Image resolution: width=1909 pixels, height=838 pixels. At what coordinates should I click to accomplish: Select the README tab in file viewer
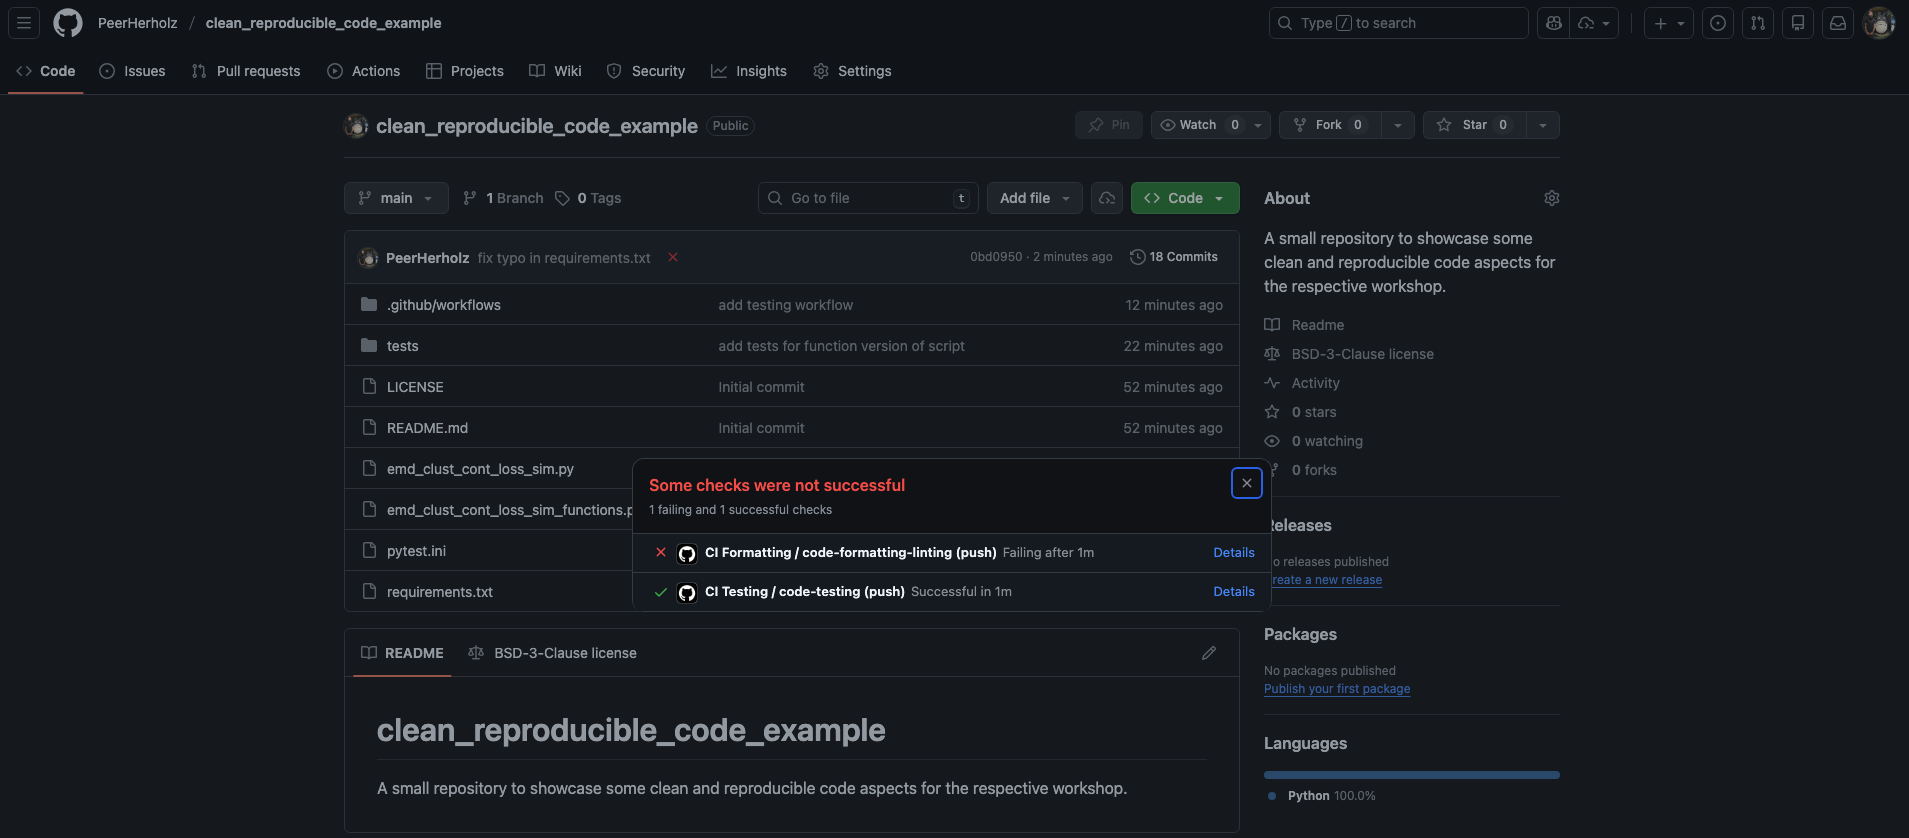pyautogui.click(x=402, y=653)
